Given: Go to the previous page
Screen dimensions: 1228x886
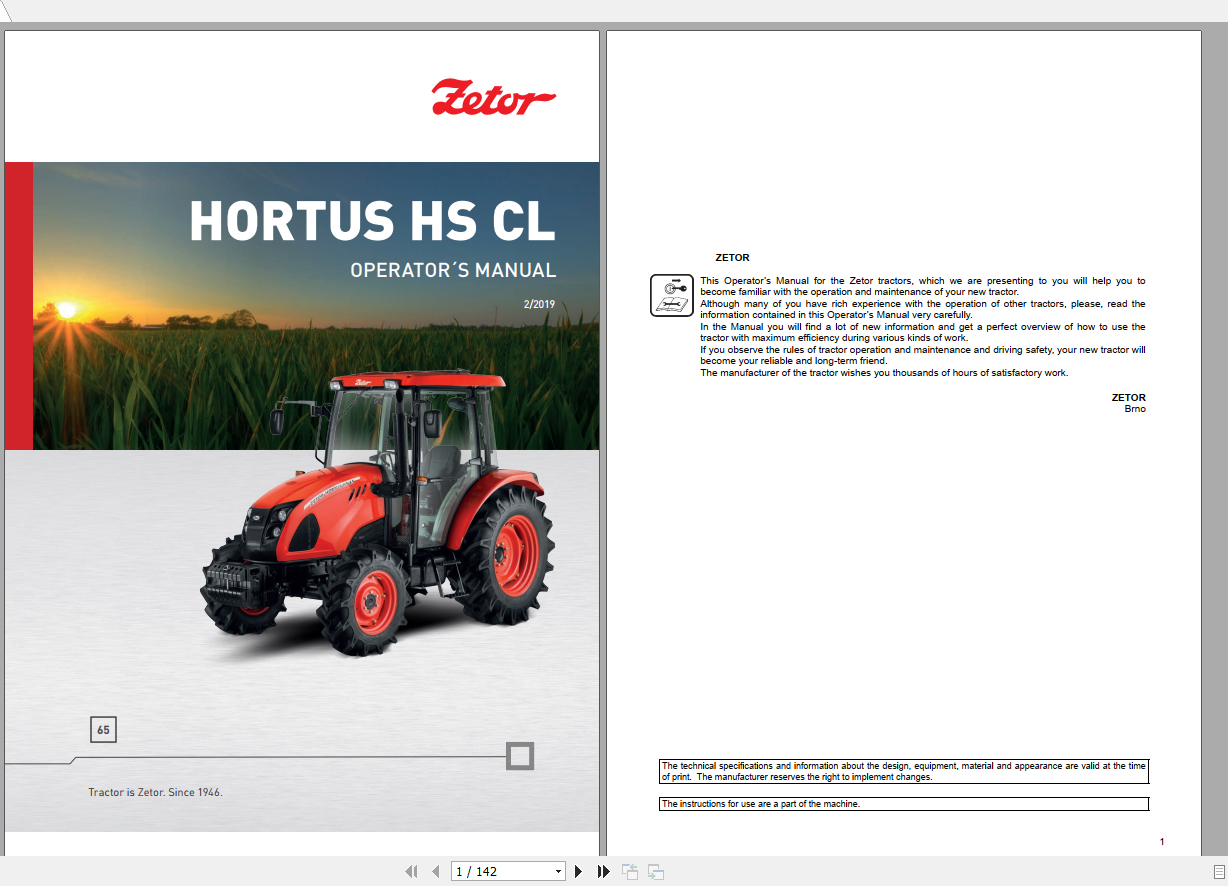Looking at the screenshot, I should click(435, 872).
